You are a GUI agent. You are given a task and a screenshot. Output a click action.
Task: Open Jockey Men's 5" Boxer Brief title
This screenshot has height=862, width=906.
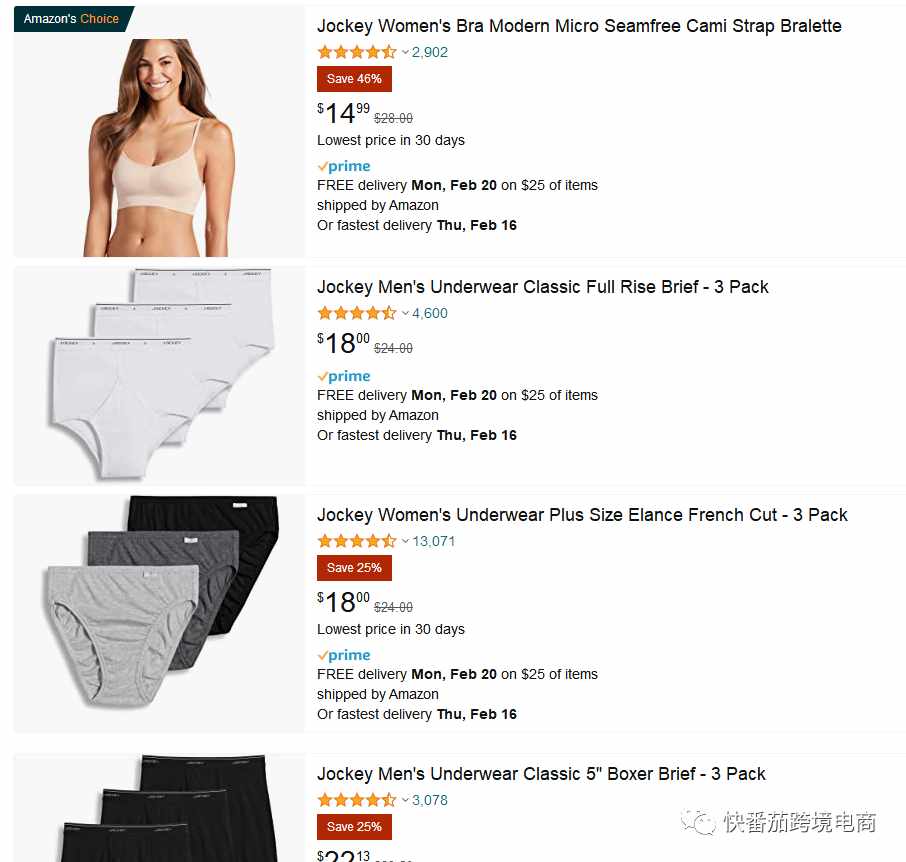click(541, 774)
